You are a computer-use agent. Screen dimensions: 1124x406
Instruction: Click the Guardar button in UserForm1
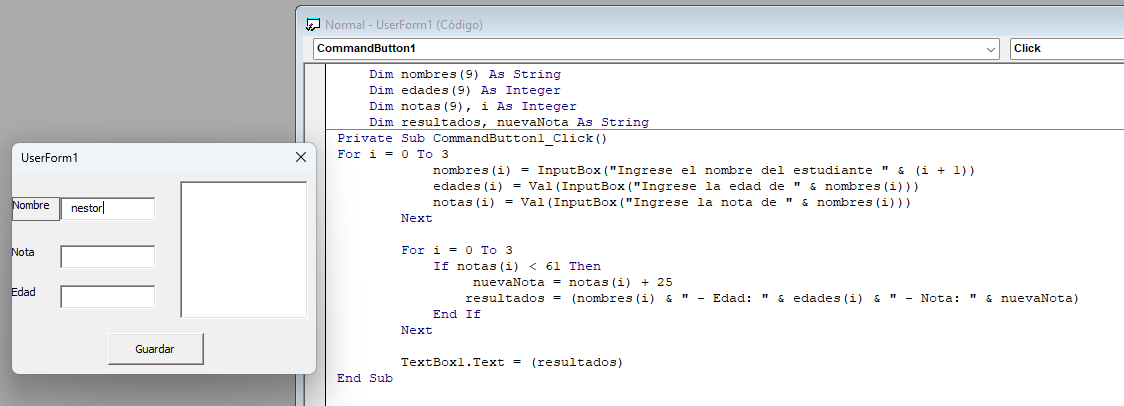coord(156,349)
